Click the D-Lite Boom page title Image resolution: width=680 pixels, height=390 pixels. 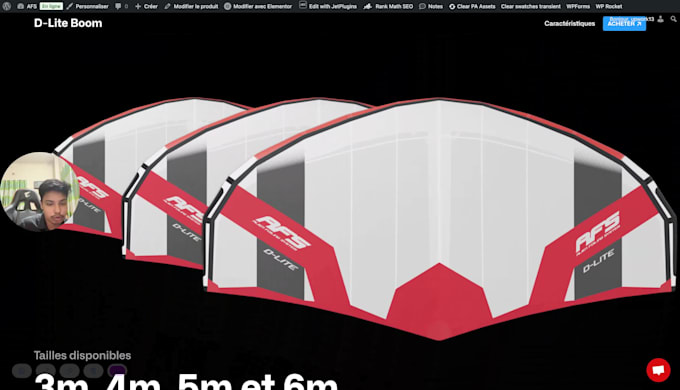(x=68, y=23)
